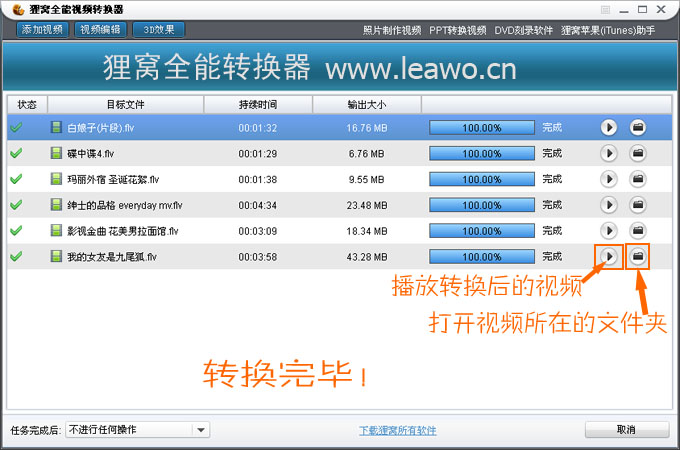Open 狸窝苹果(iTunes)助手 link

coord(608,30)
